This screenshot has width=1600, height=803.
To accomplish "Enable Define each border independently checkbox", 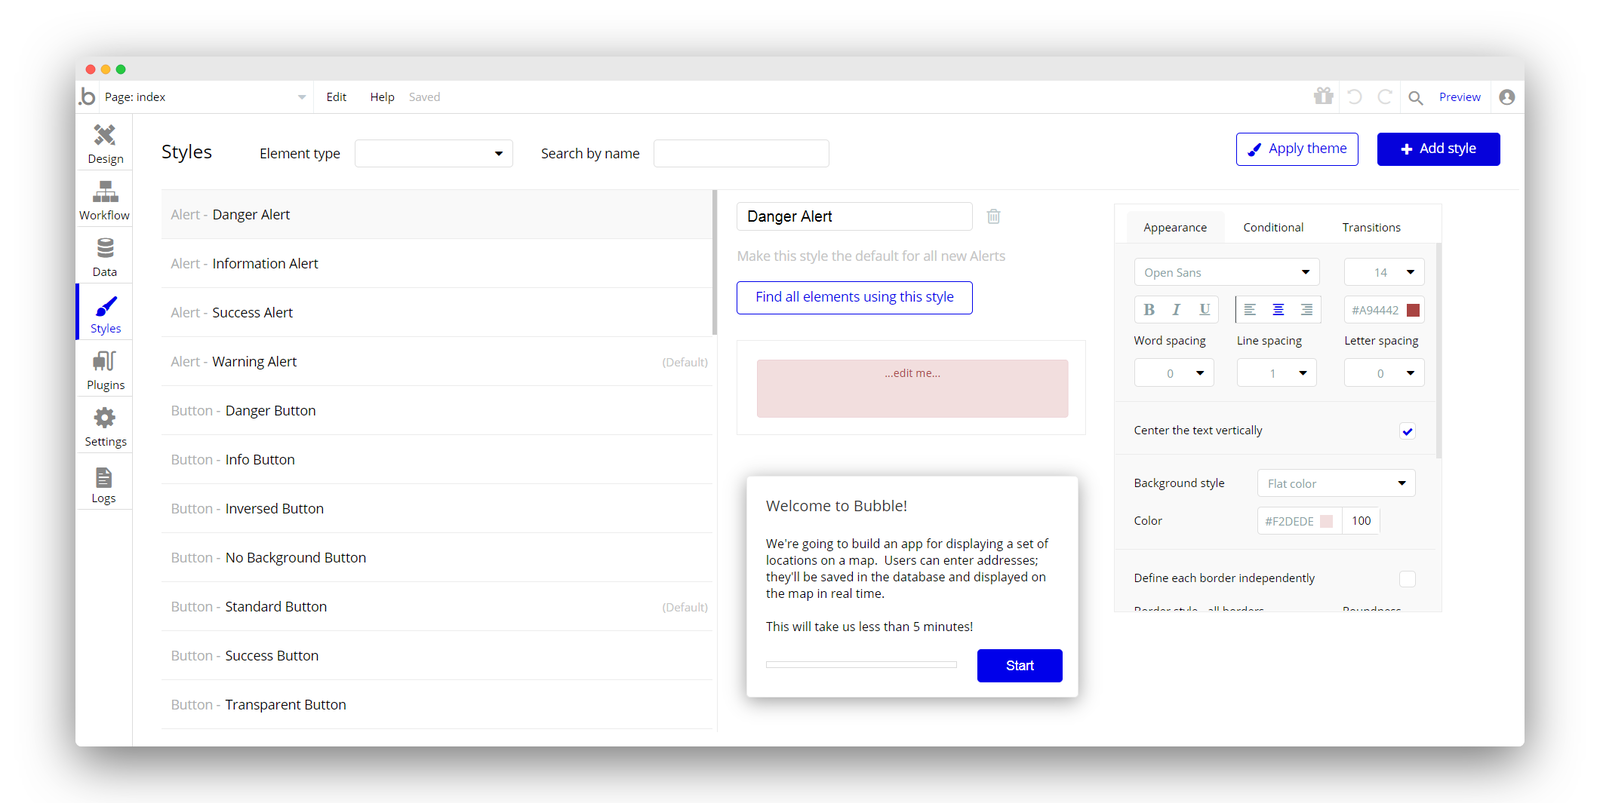I will point(1407,579).
